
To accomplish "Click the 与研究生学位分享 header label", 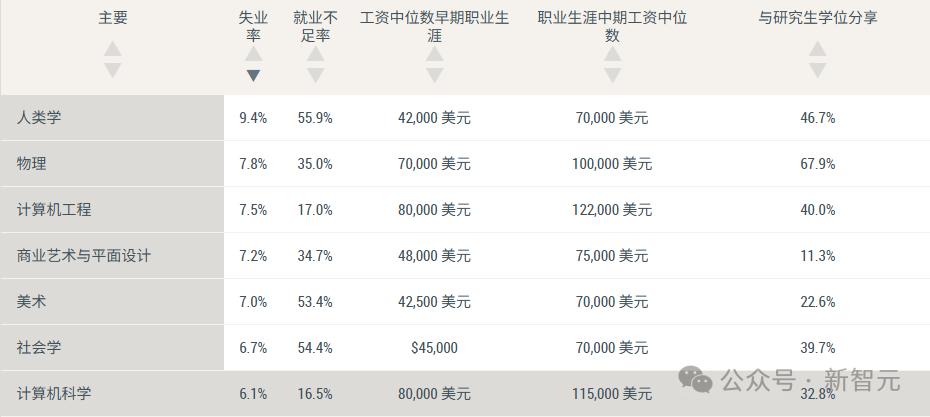I will click(818, 18).
